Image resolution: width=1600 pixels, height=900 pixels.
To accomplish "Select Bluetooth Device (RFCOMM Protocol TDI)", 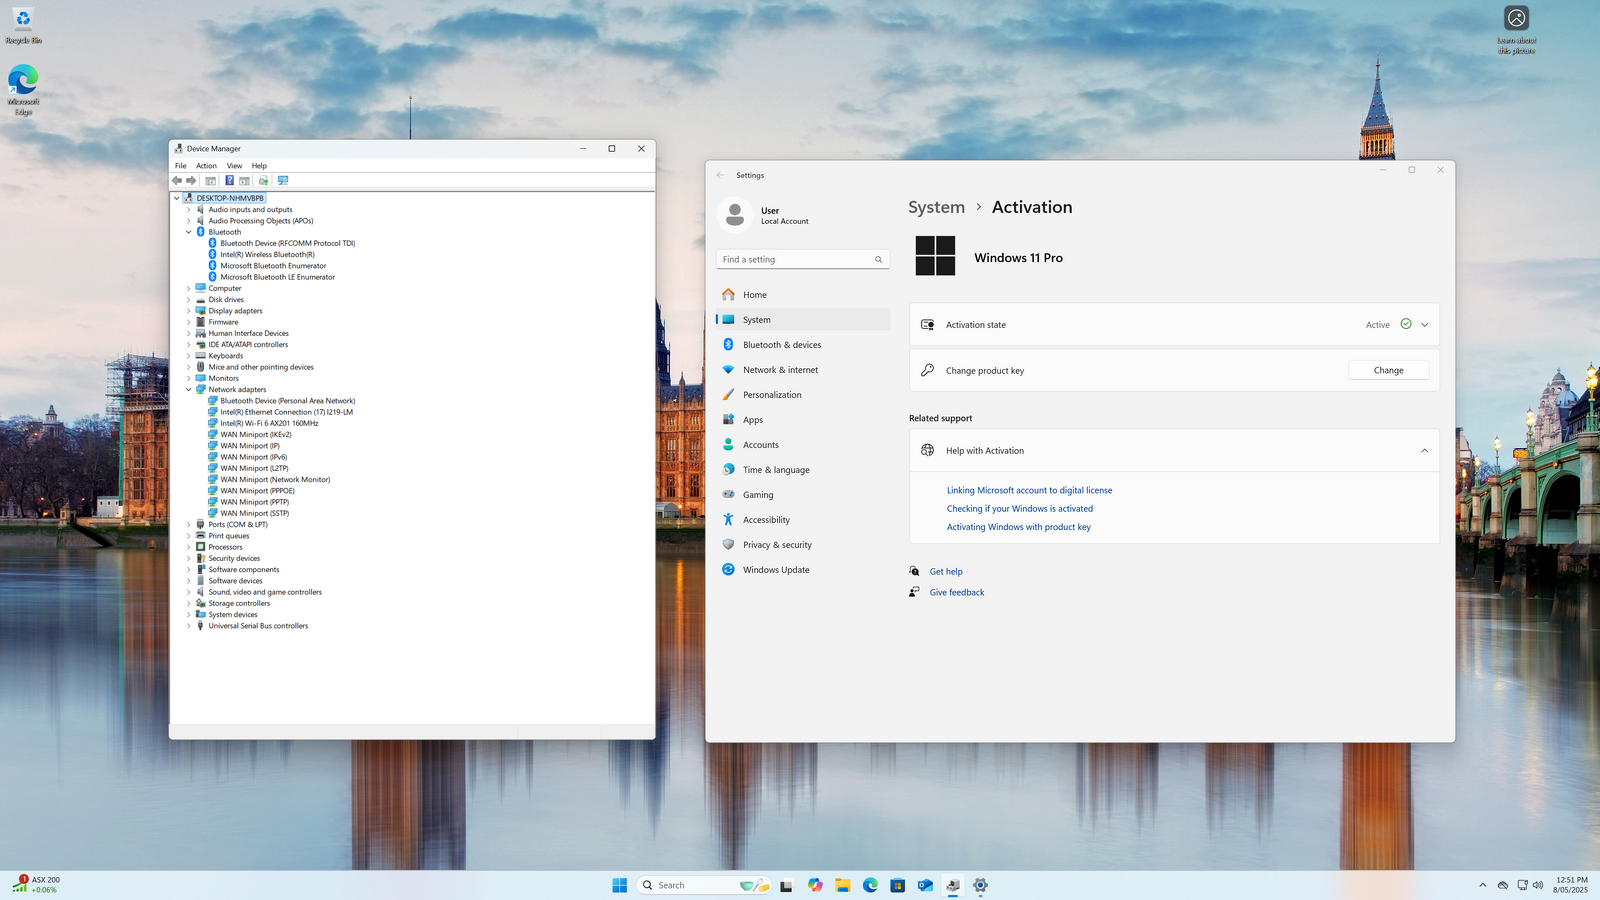I will [x=287, y=244].
